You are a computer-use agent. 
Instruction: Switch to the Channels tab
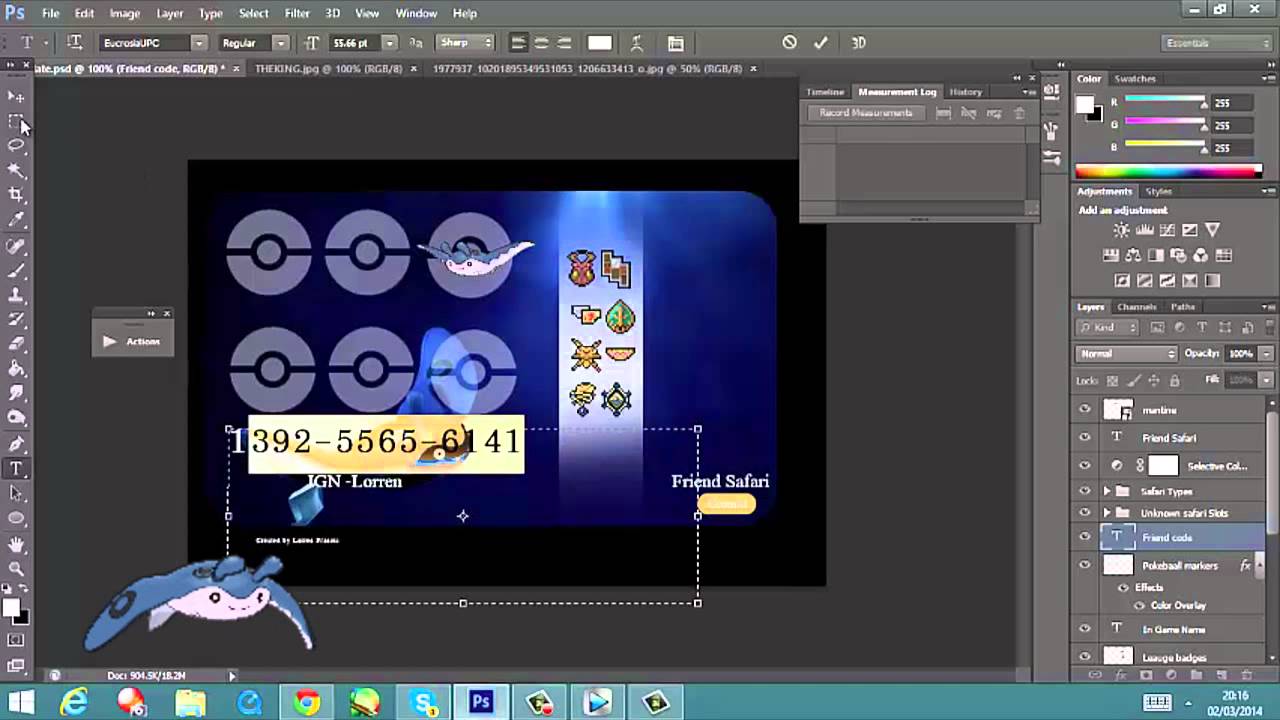click(x=1136, y=307)
